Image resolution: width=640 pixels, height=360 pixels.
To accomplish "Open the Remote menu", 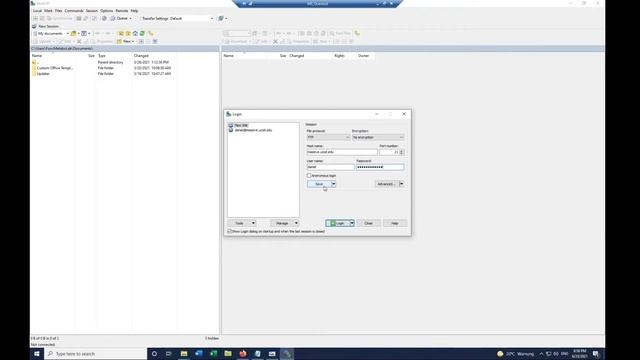I will point(122,11).
